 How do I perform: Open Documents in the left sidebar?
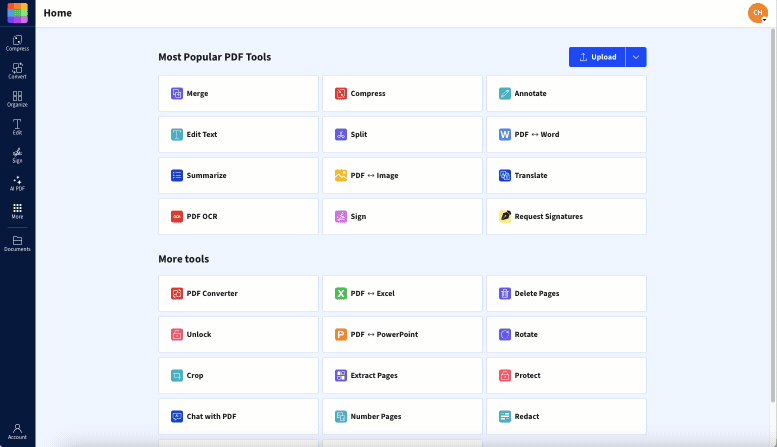point(17,243)
